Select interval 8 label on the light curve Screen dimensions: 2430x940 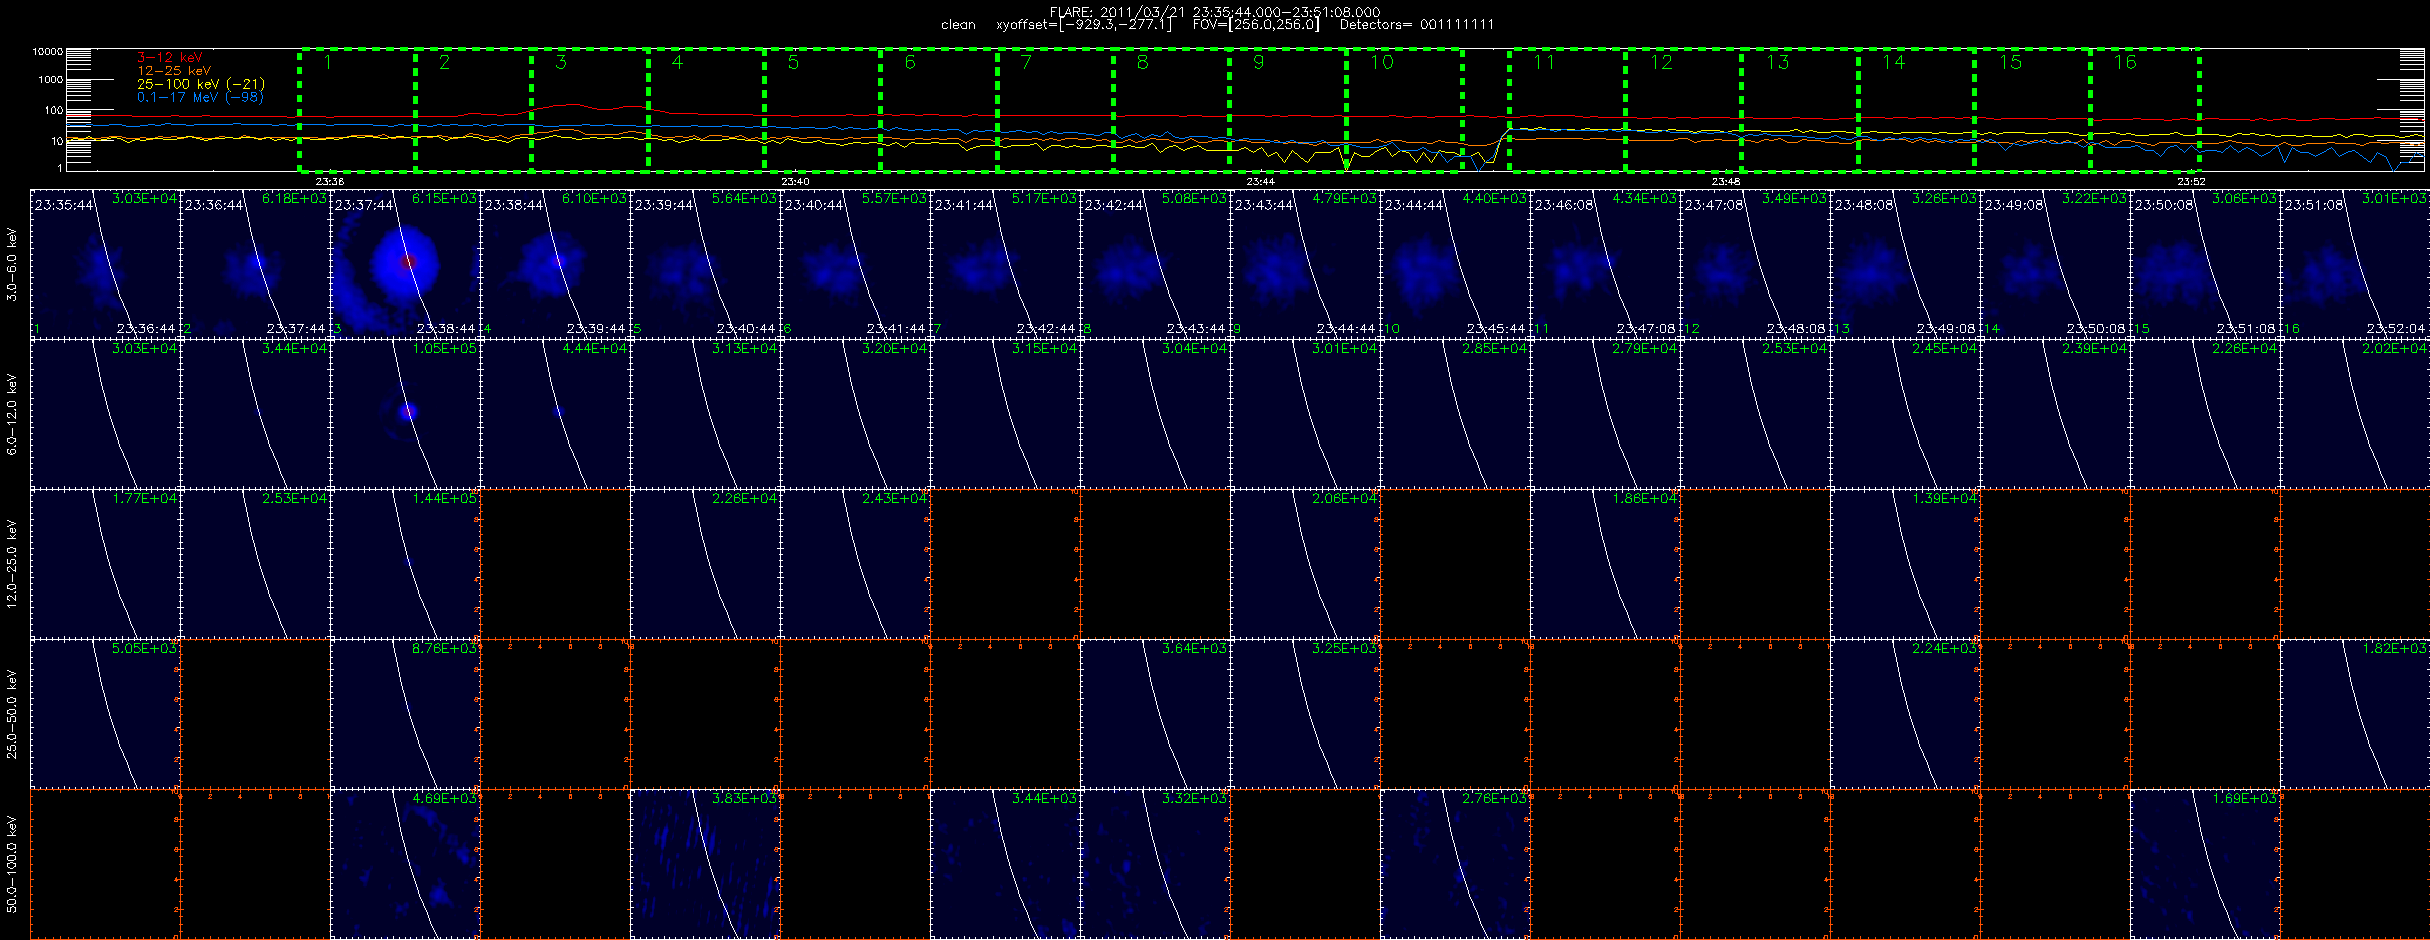[1142, 62]
